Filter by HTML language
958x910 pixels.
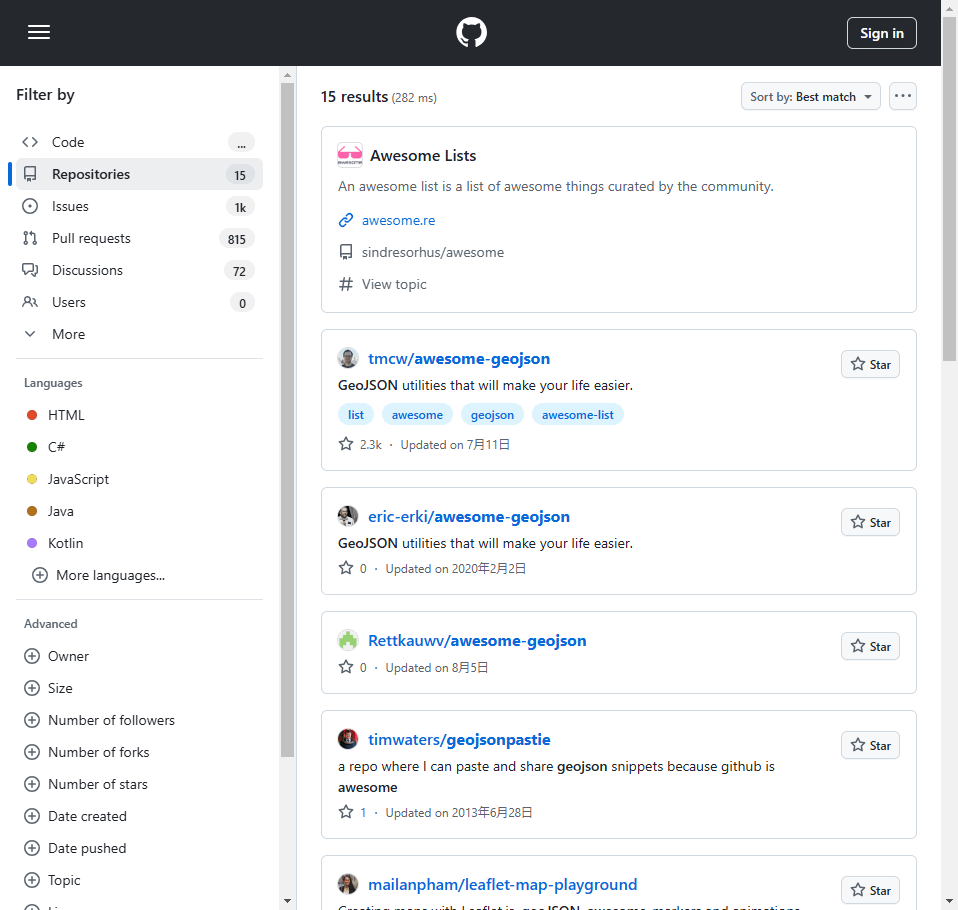pos(66,415)
